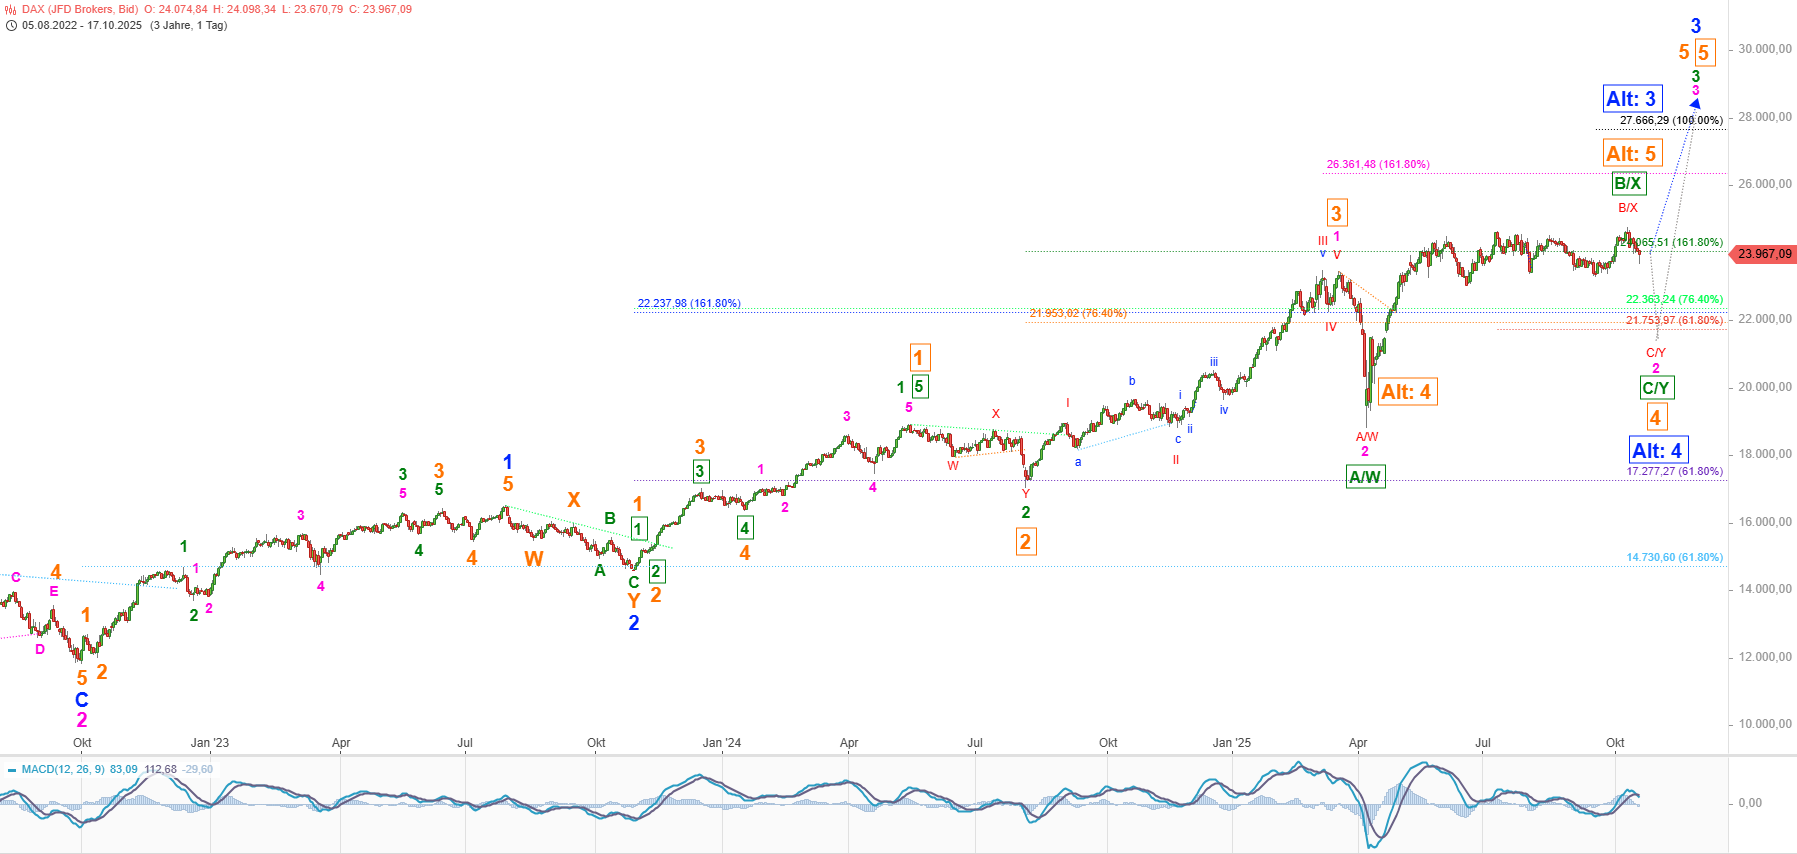The width and height of the screenshot is (1797, 854).
Task: Click the orange boxed 'Alt: 5' label
Action: click(1631, 153)
